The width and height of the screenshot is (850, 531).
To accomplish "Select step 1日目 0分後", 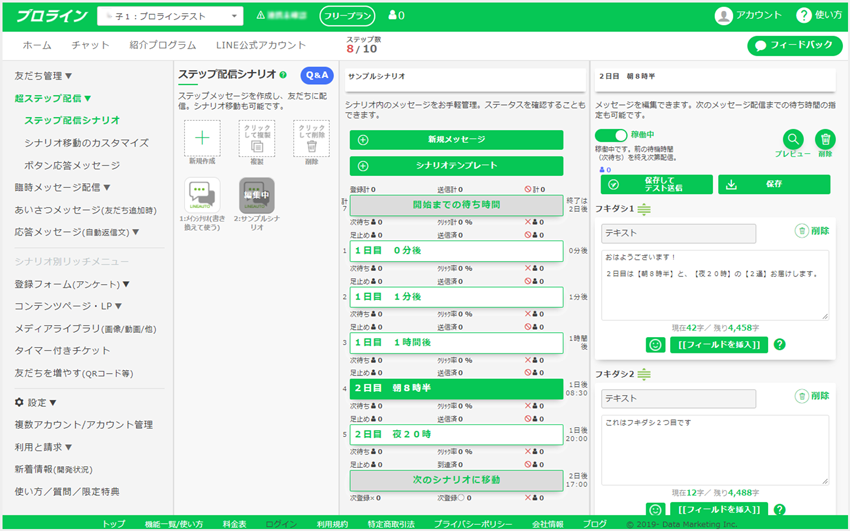I will pos(456,251).
